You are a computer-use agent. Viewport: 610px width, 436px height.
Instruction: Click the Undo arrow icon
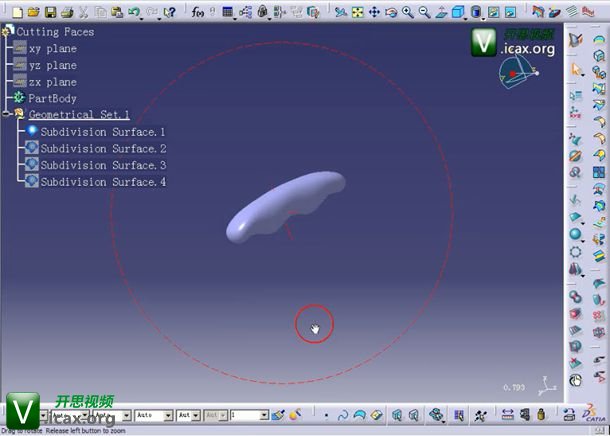tap(134, 13)
